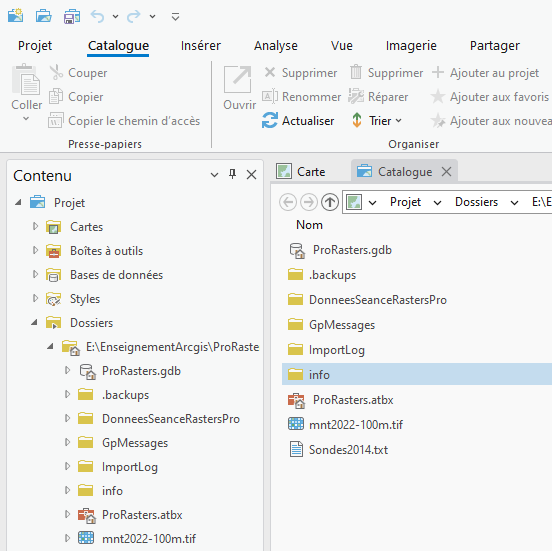Screen dimensions: 552x551
Task: Click the Forward navigation arrow
Action: pyautogui.click(x=309, y=202)
